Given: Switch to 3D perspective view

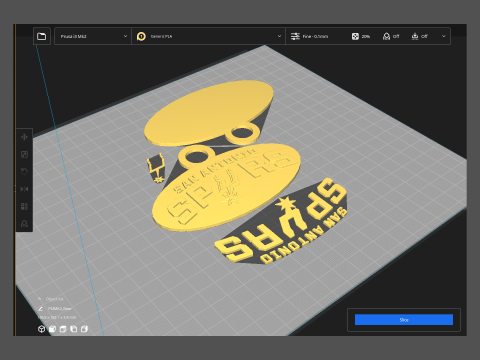Looking at the screenshot, I should (41, 329).
